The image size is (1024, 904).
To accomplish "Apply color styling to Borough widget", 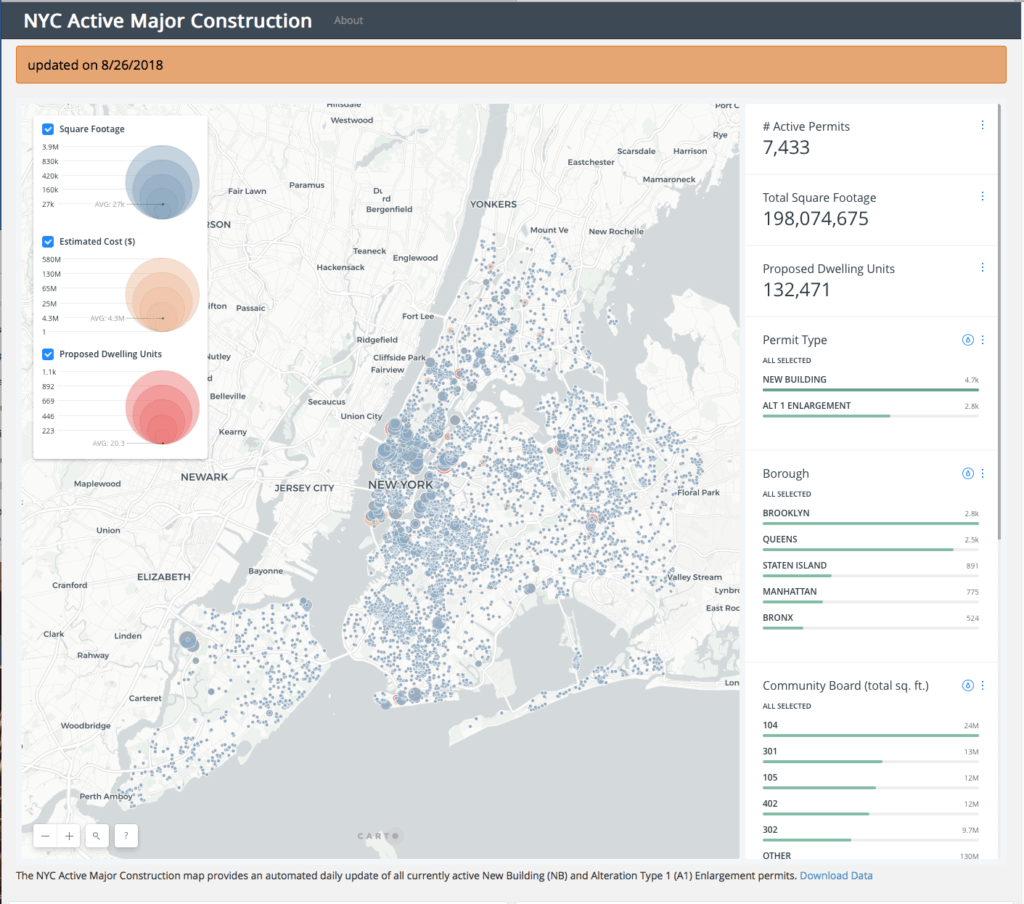I will [x=967, y=473].
